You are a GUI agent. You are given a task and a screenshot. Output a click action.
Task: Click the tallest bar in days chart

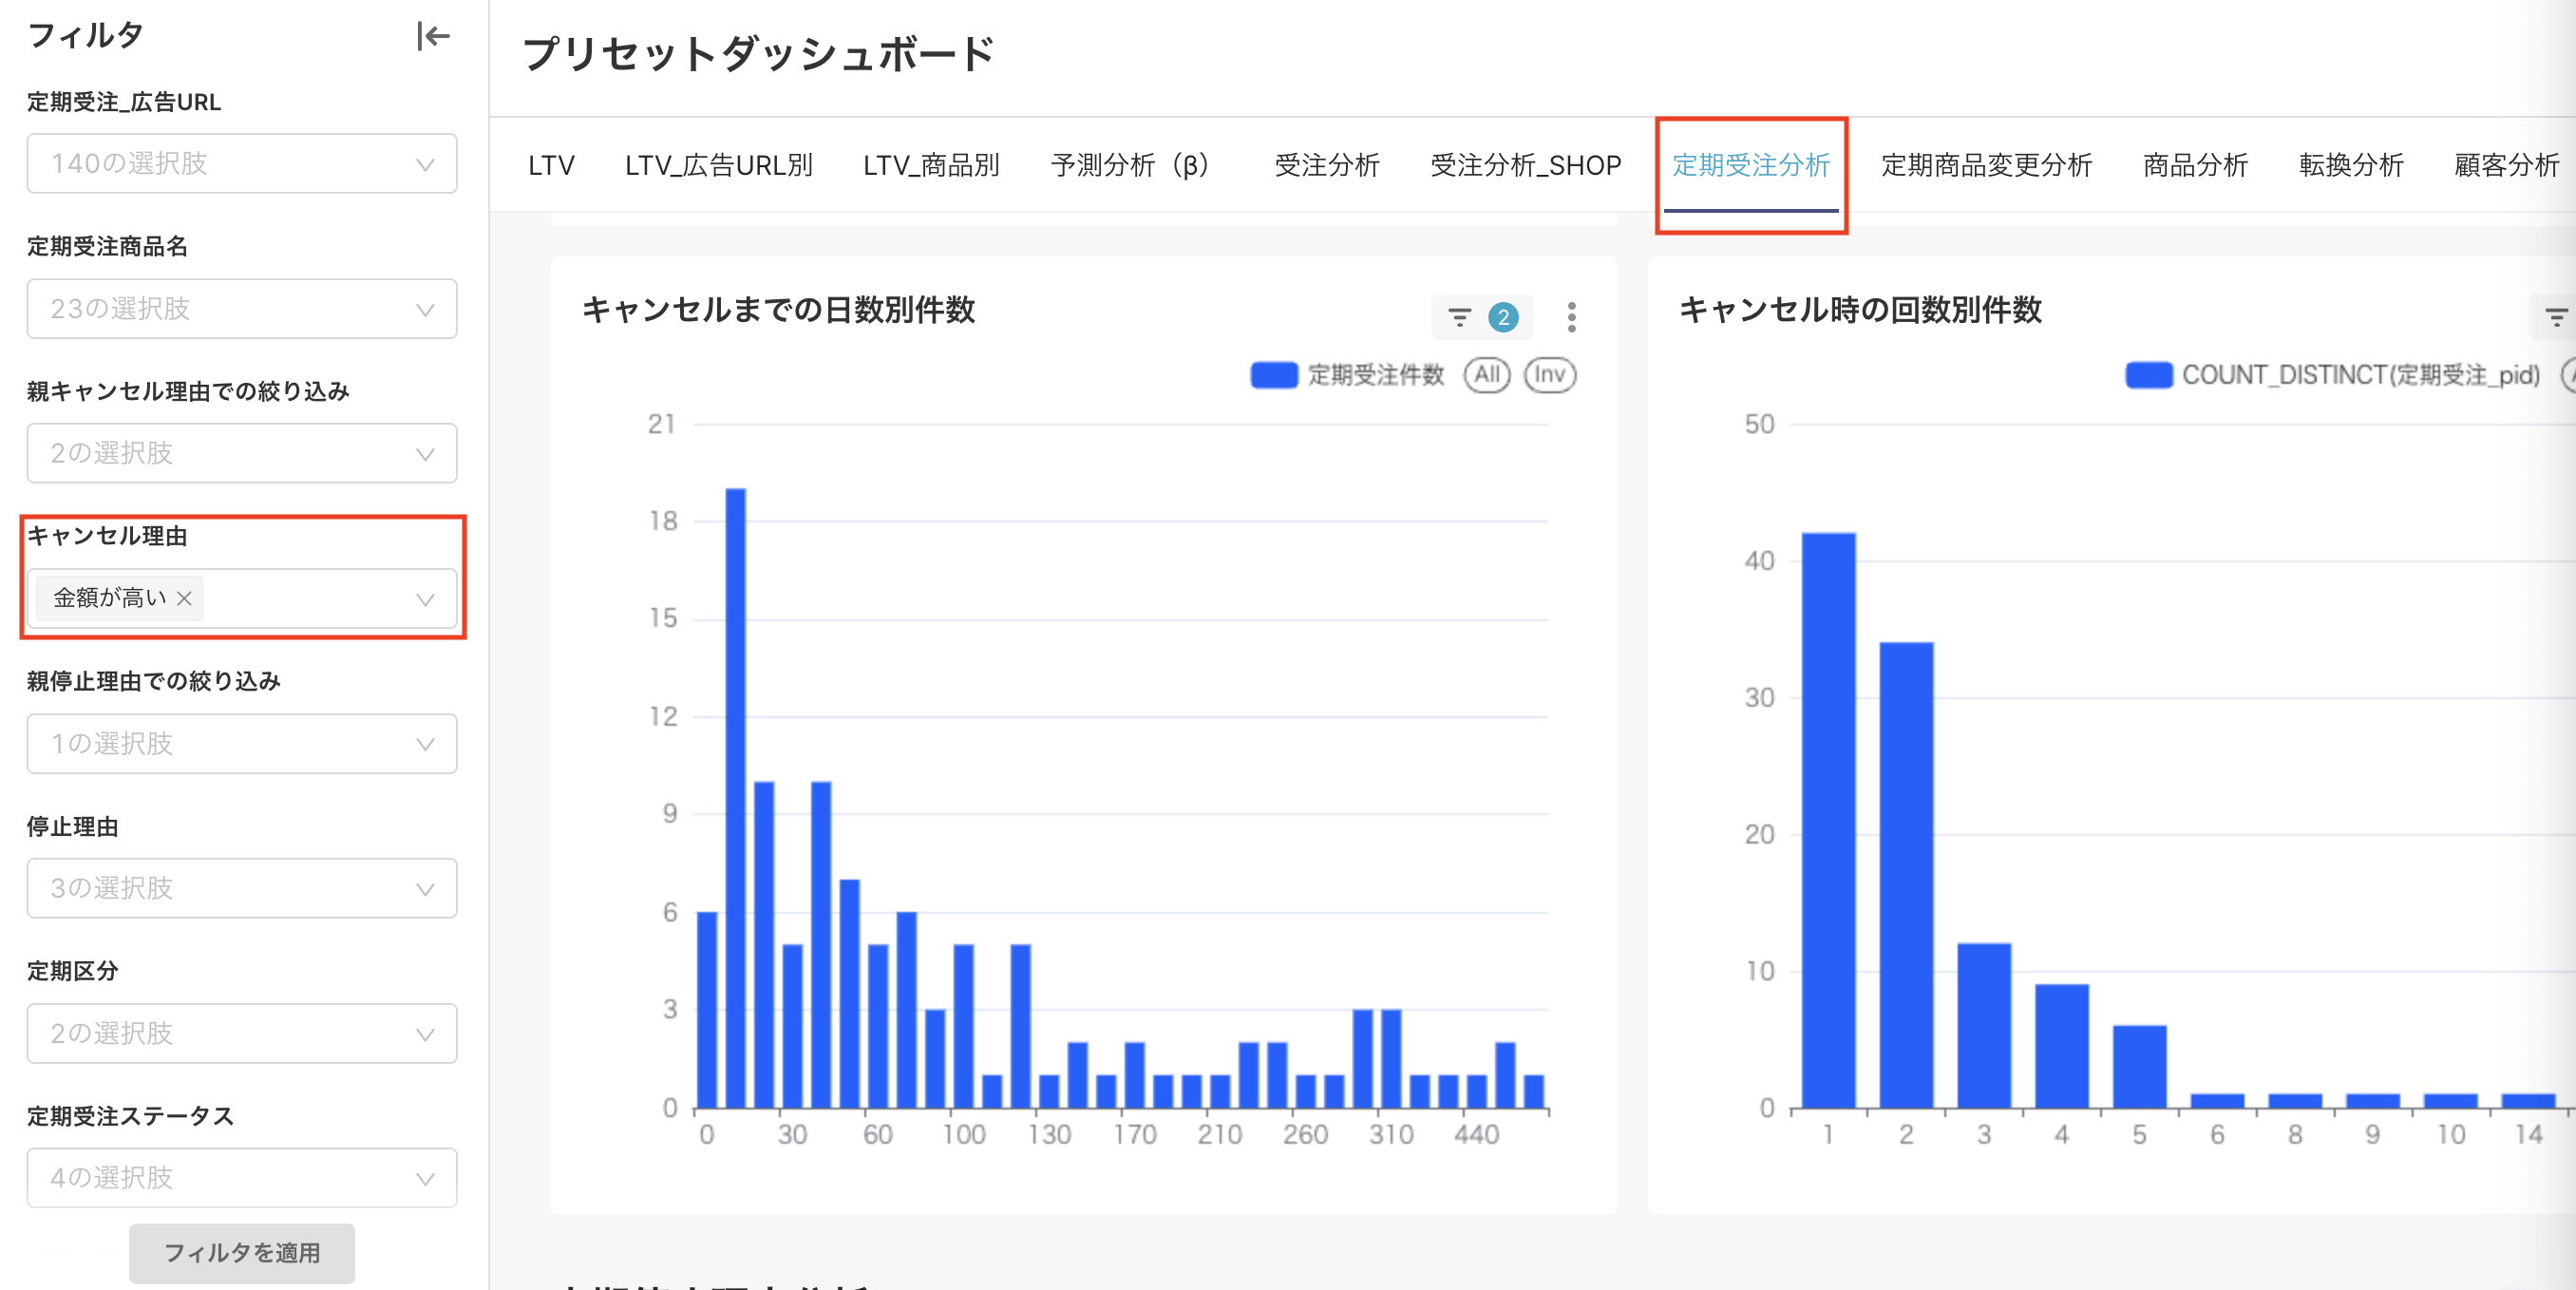(x=735, y=798)
